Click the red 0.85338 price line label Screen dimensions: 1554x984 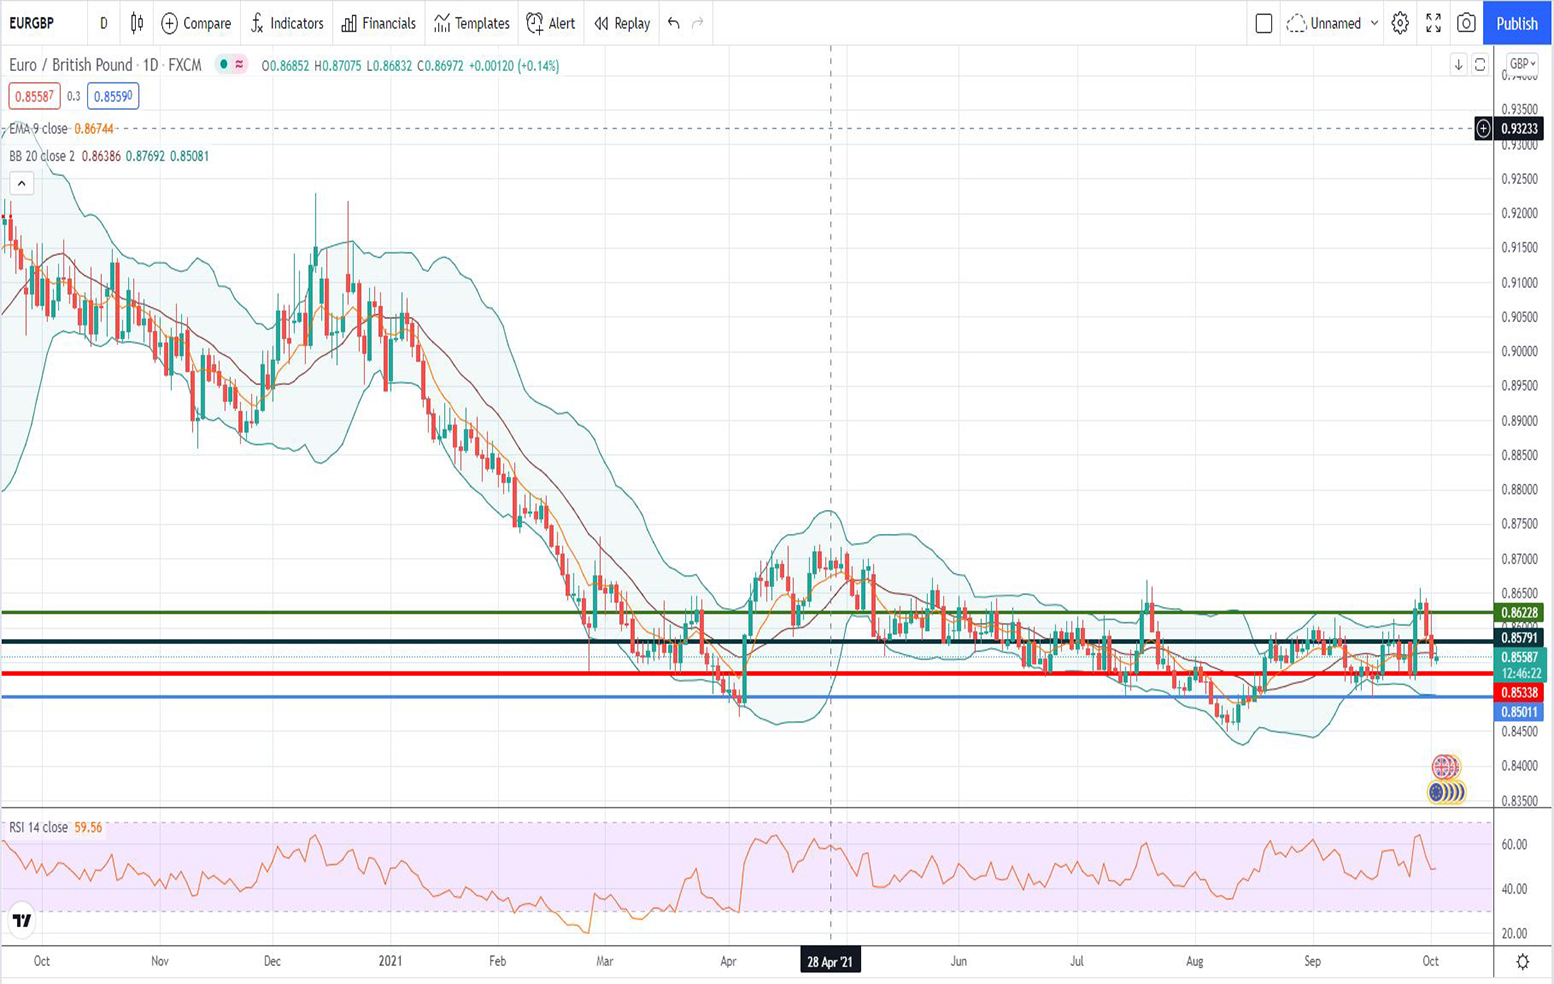tap(1519, 692)
